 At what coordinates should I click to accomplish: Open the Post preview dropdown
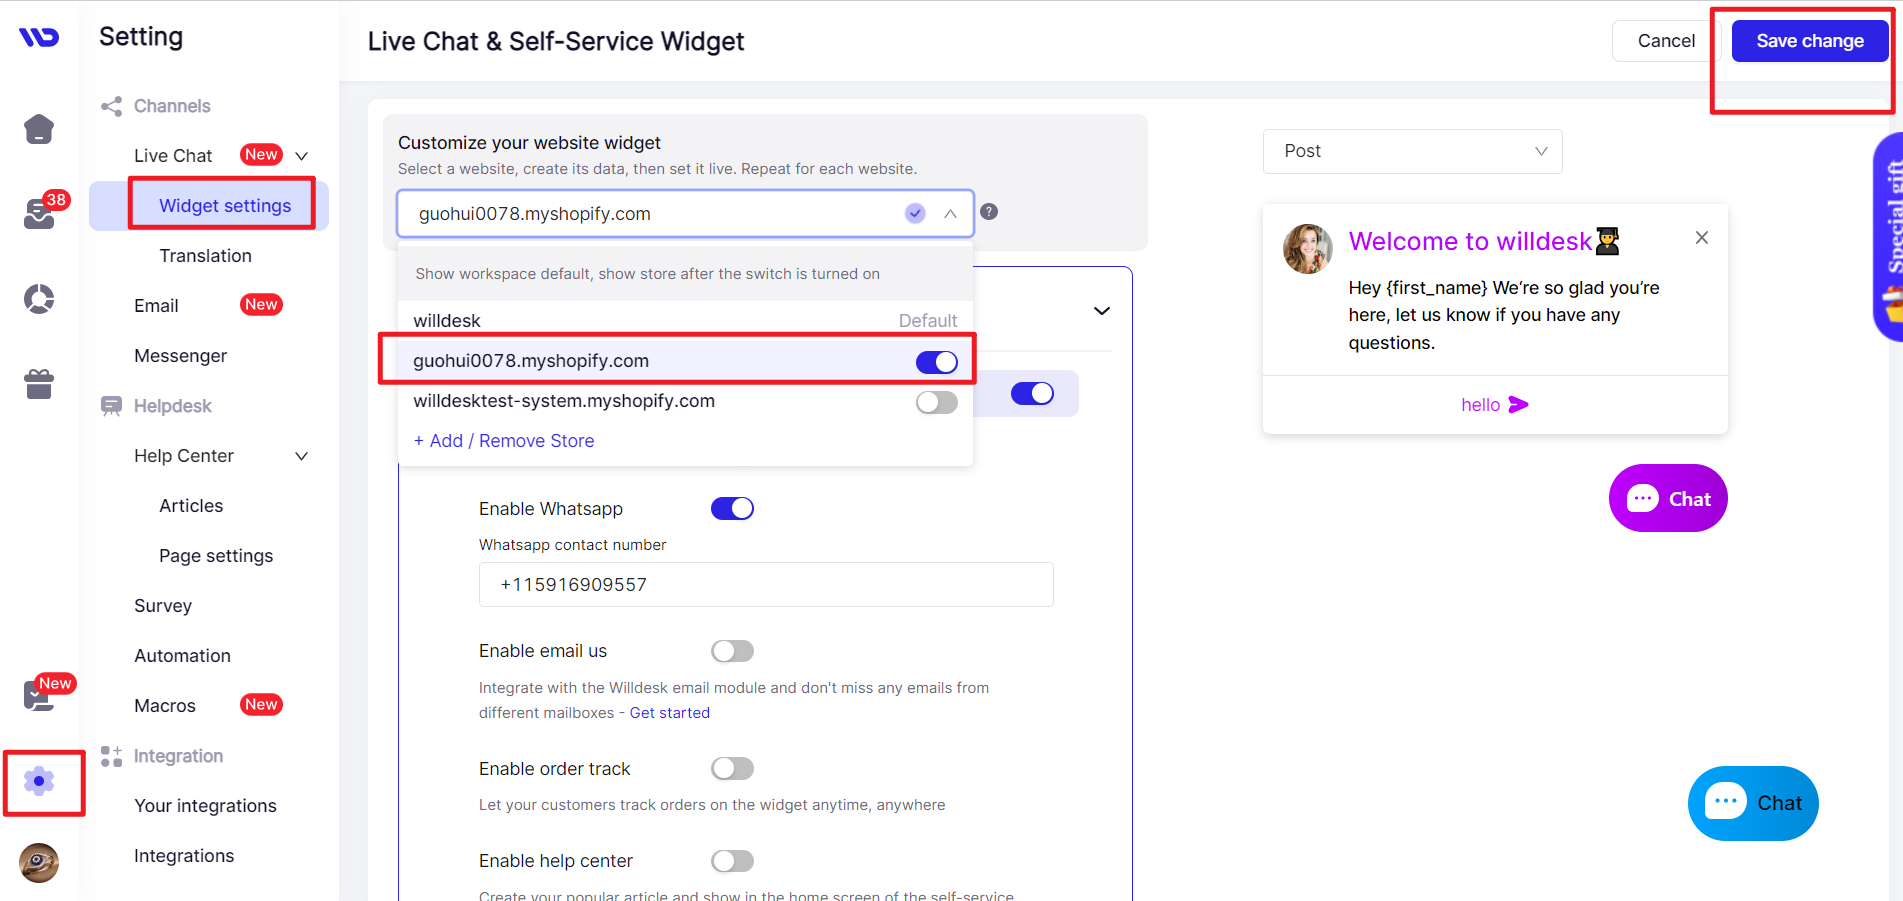(x=1412, y=151)
